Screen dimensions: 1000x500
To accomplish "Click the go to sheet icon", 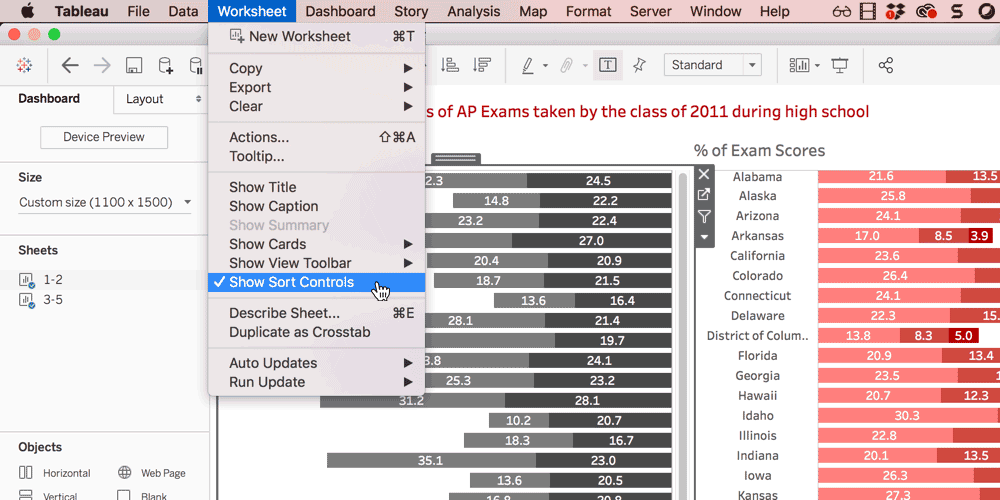I will pyautogui.click(x=704, y=195).
